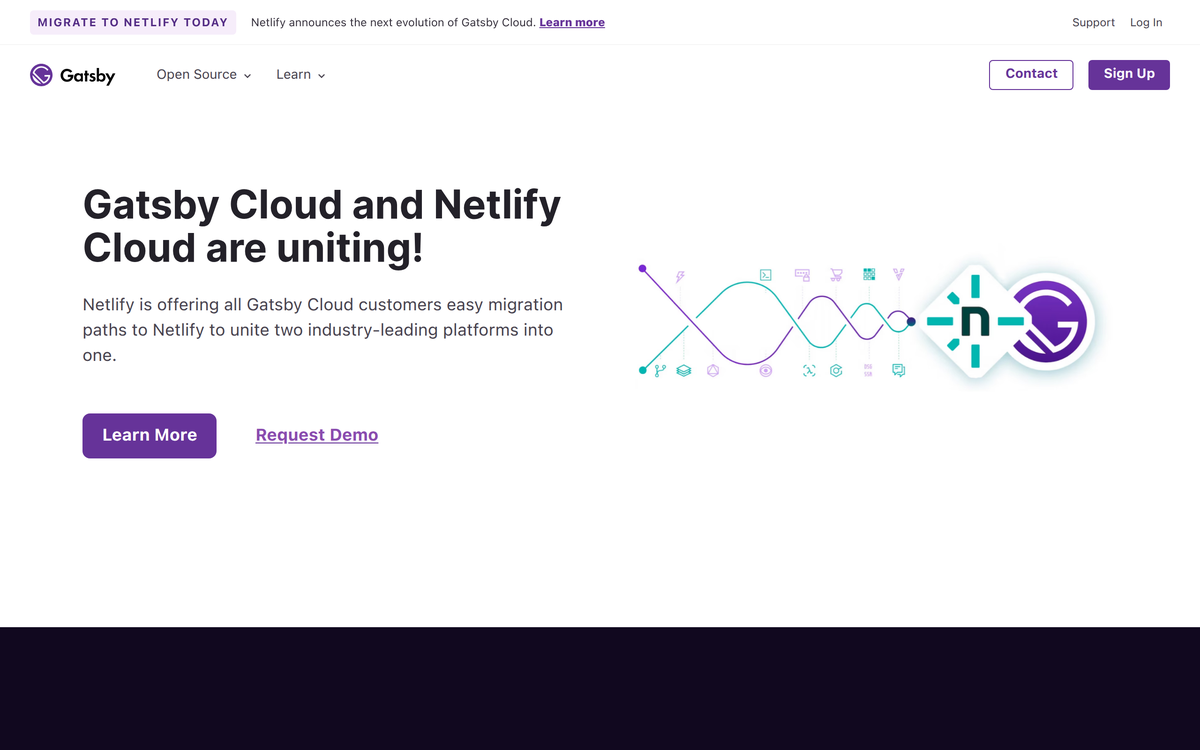
Task: Open the Support link
Action: coord(1093,22)
